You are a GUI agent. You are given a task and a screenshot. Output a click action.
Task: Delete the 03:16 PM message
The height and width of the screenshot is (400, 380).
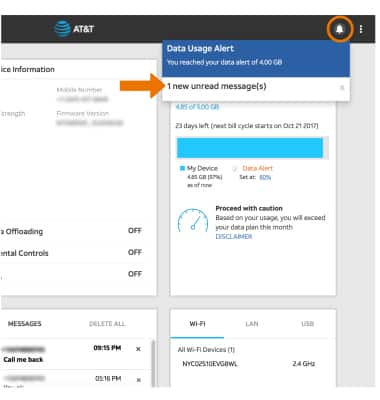(x=138, y=380)
